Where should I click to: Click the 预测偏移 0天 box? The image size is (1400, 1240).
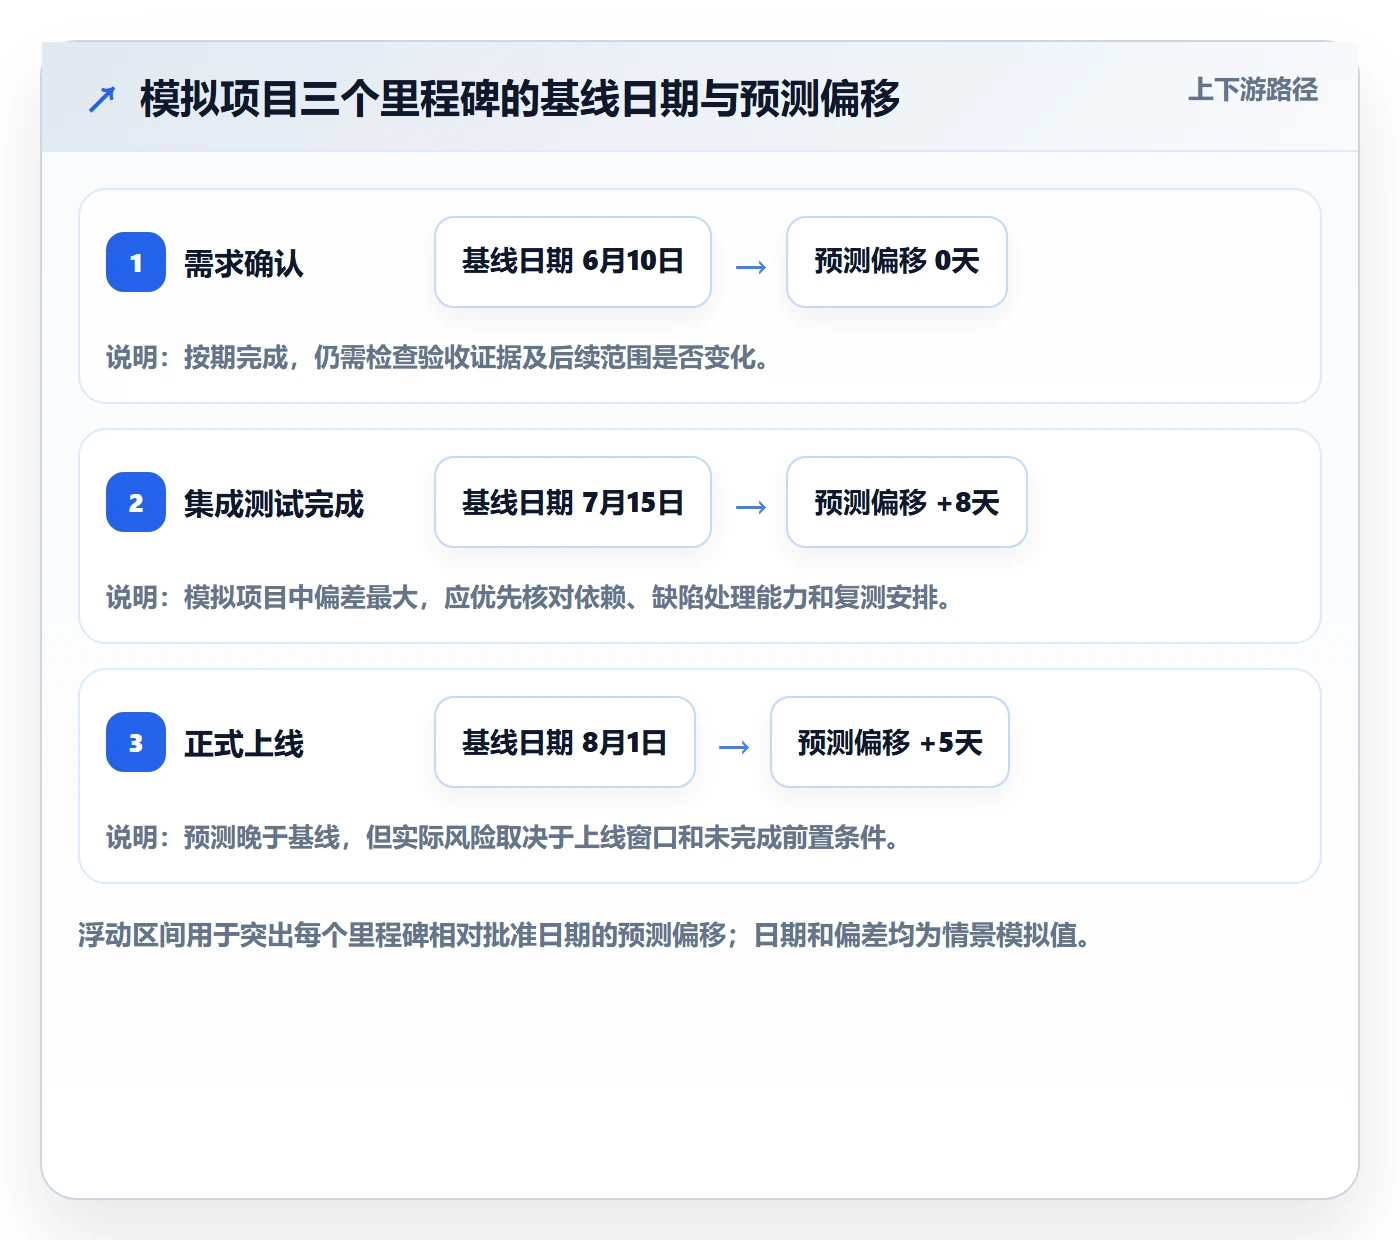pyautogui.click(x=897, y=262)
